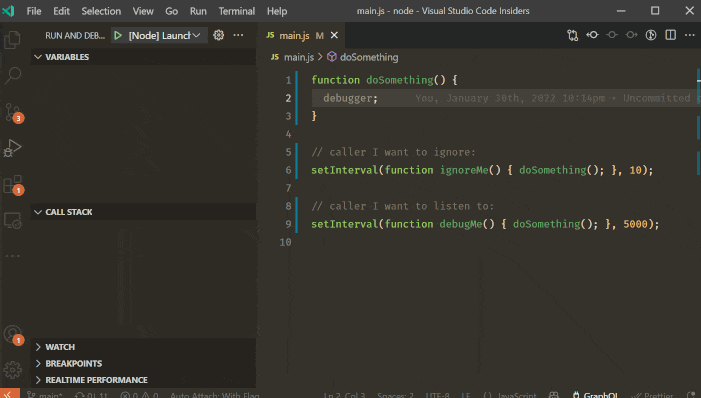Expand the REALTIME PERFORMANCE section

pyautogui.click(x=143, y=380)
